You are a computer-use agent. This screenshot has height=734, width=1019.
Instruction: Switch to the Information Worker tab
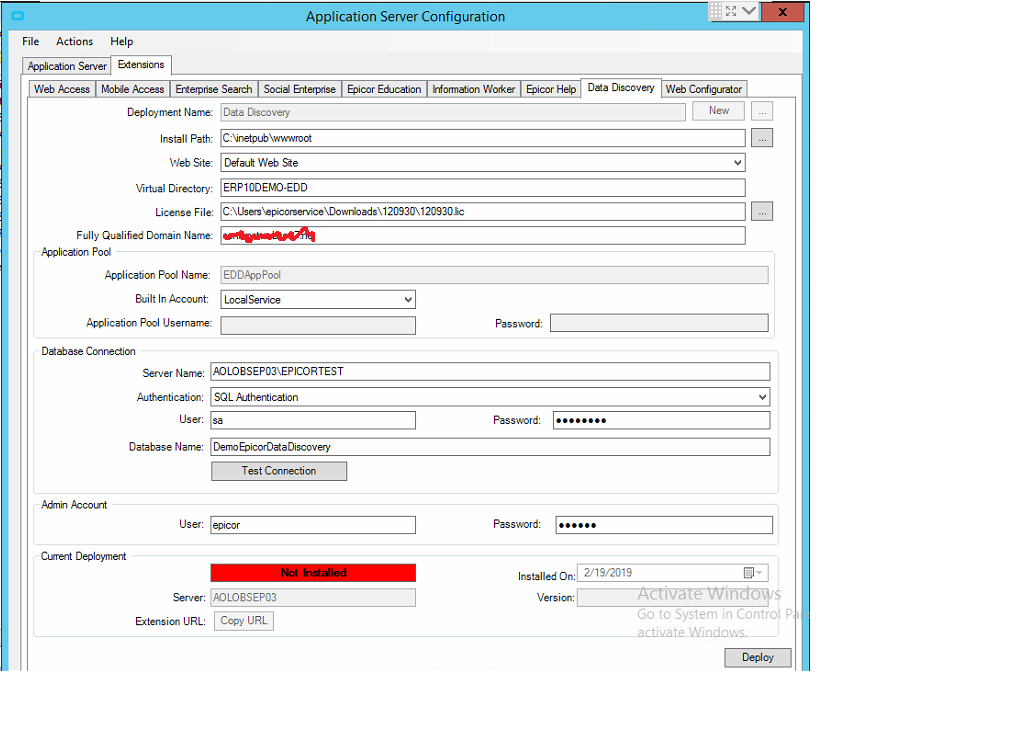pyautogui.click(x=474, y=89)
